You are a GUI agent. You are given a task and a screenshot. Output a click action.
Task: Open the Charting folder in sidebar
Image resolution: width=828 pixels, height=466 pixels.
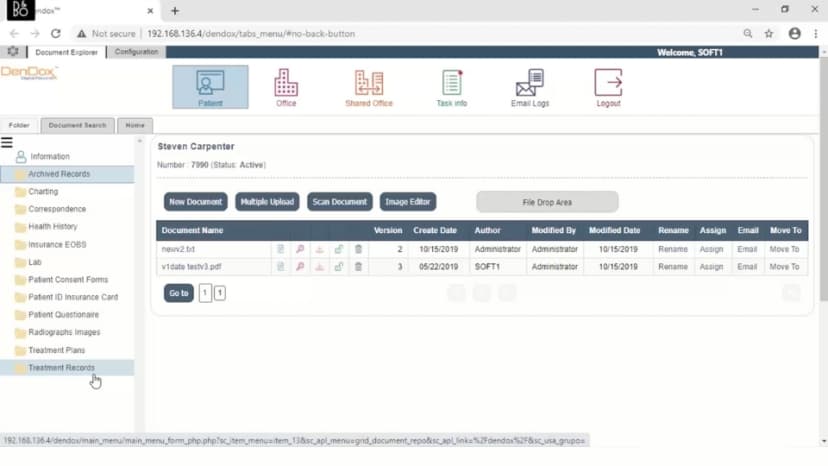tap(43, 191)
